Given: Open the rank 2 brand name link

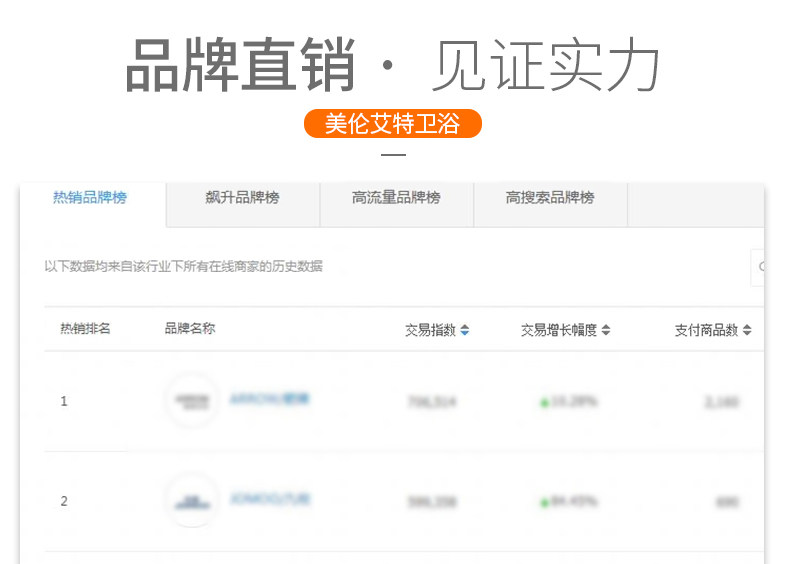Looking at the screenshot, I should coord(271,499).
